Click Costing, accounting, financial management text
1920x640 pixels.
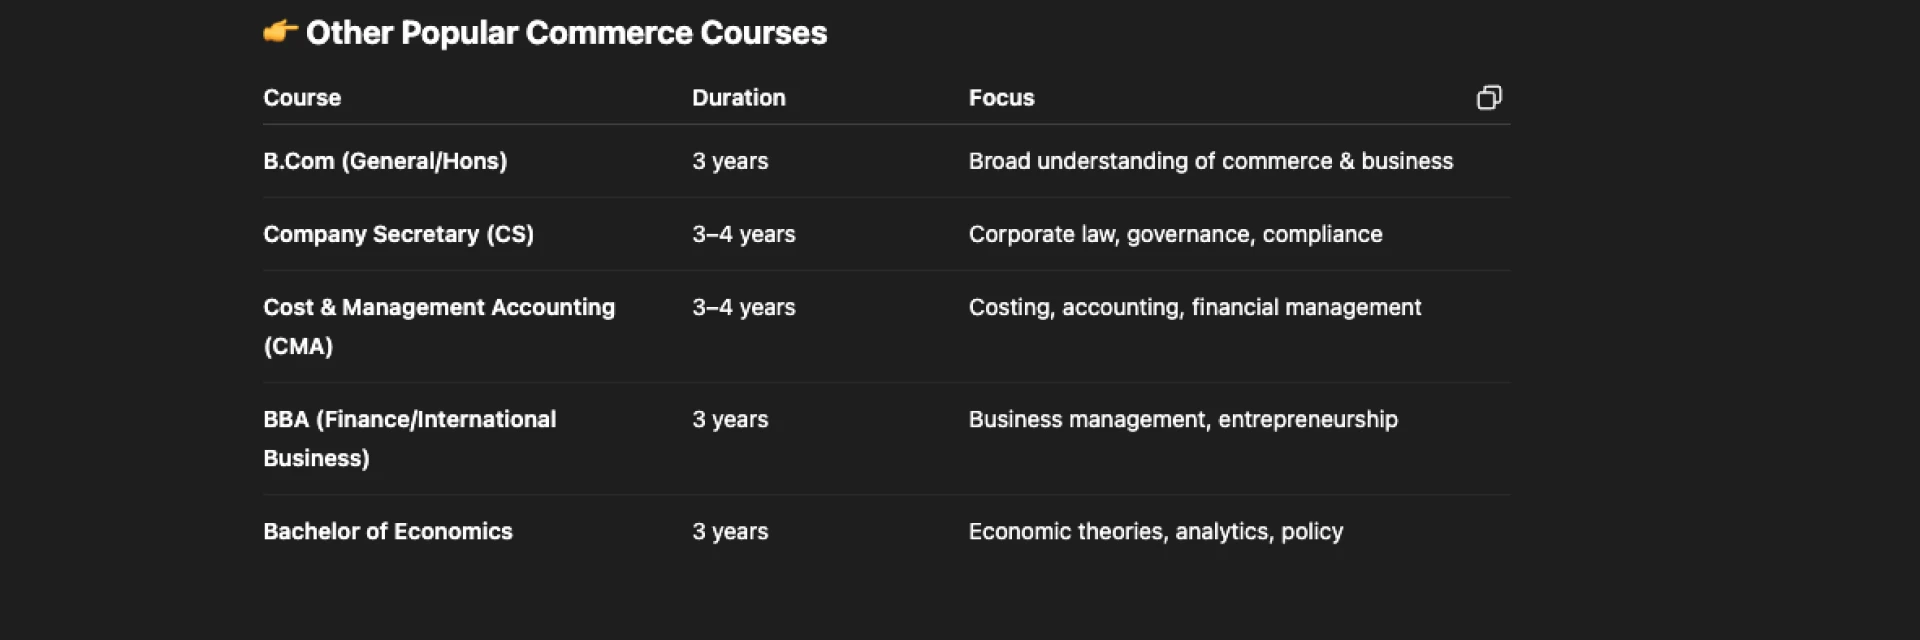point(1194,307)
